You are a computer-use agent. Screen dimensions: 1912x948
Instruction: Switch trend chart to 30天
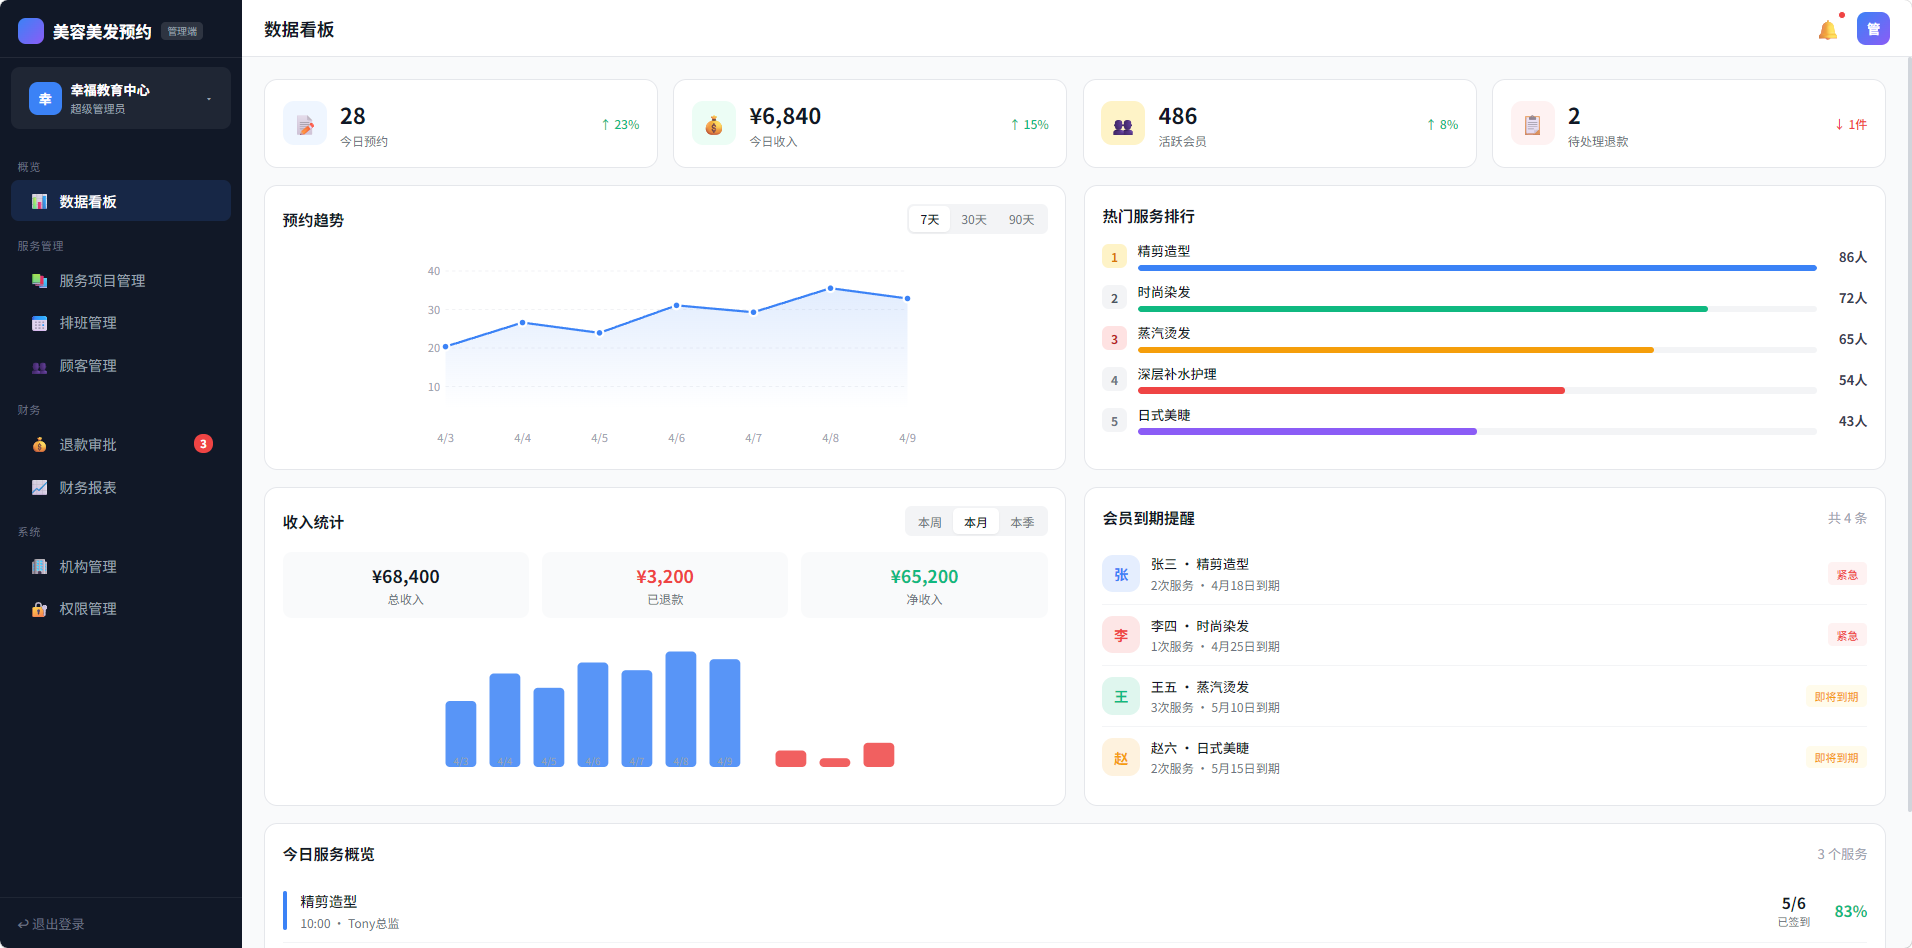click(x=973, y=220)
